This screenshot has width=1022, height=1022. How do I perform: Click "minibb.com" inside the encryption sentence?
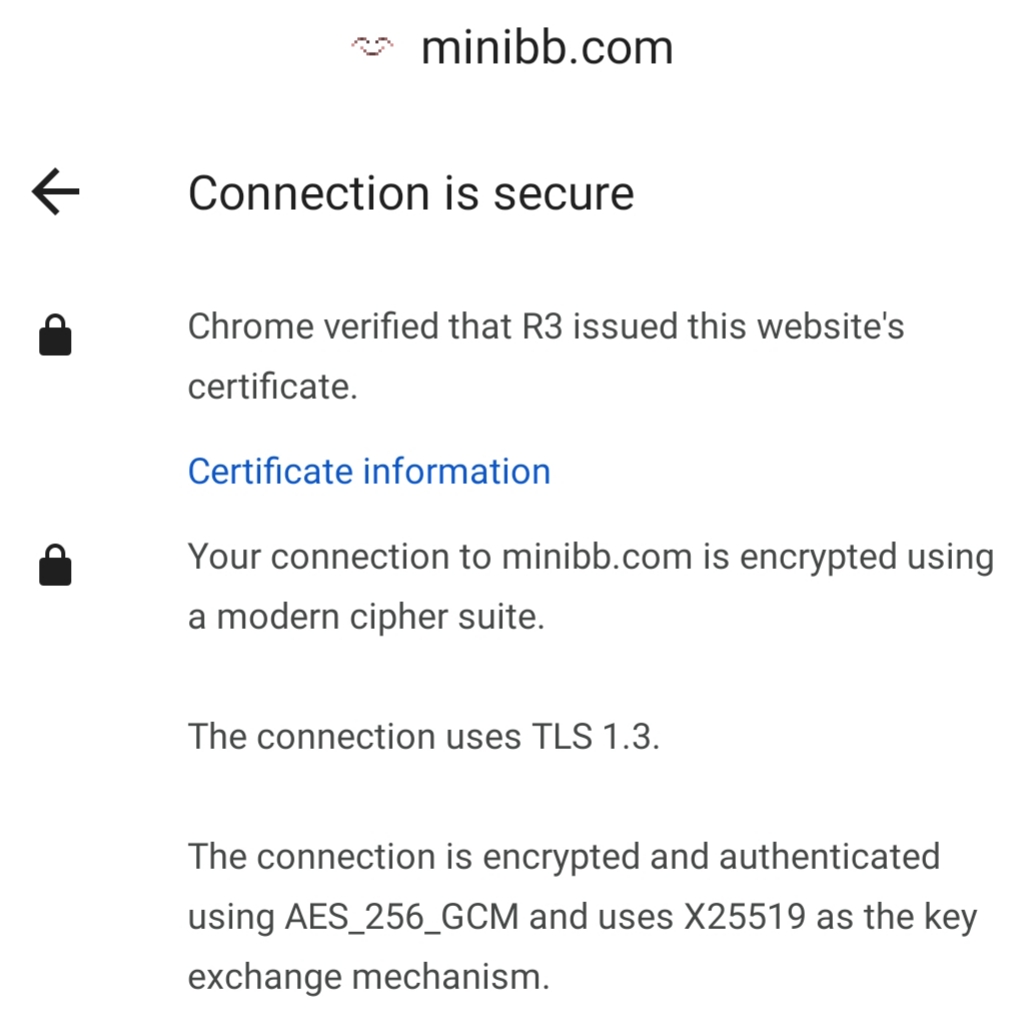point(596,557)
